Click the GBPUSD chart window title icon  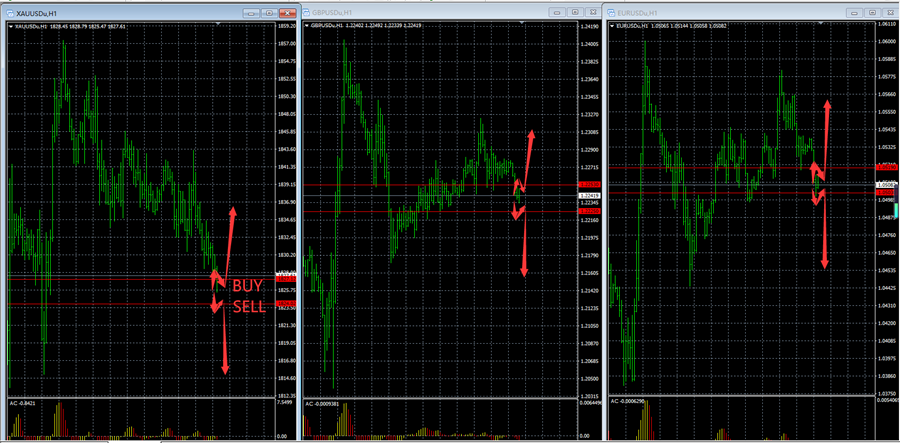tap(306, 13)
